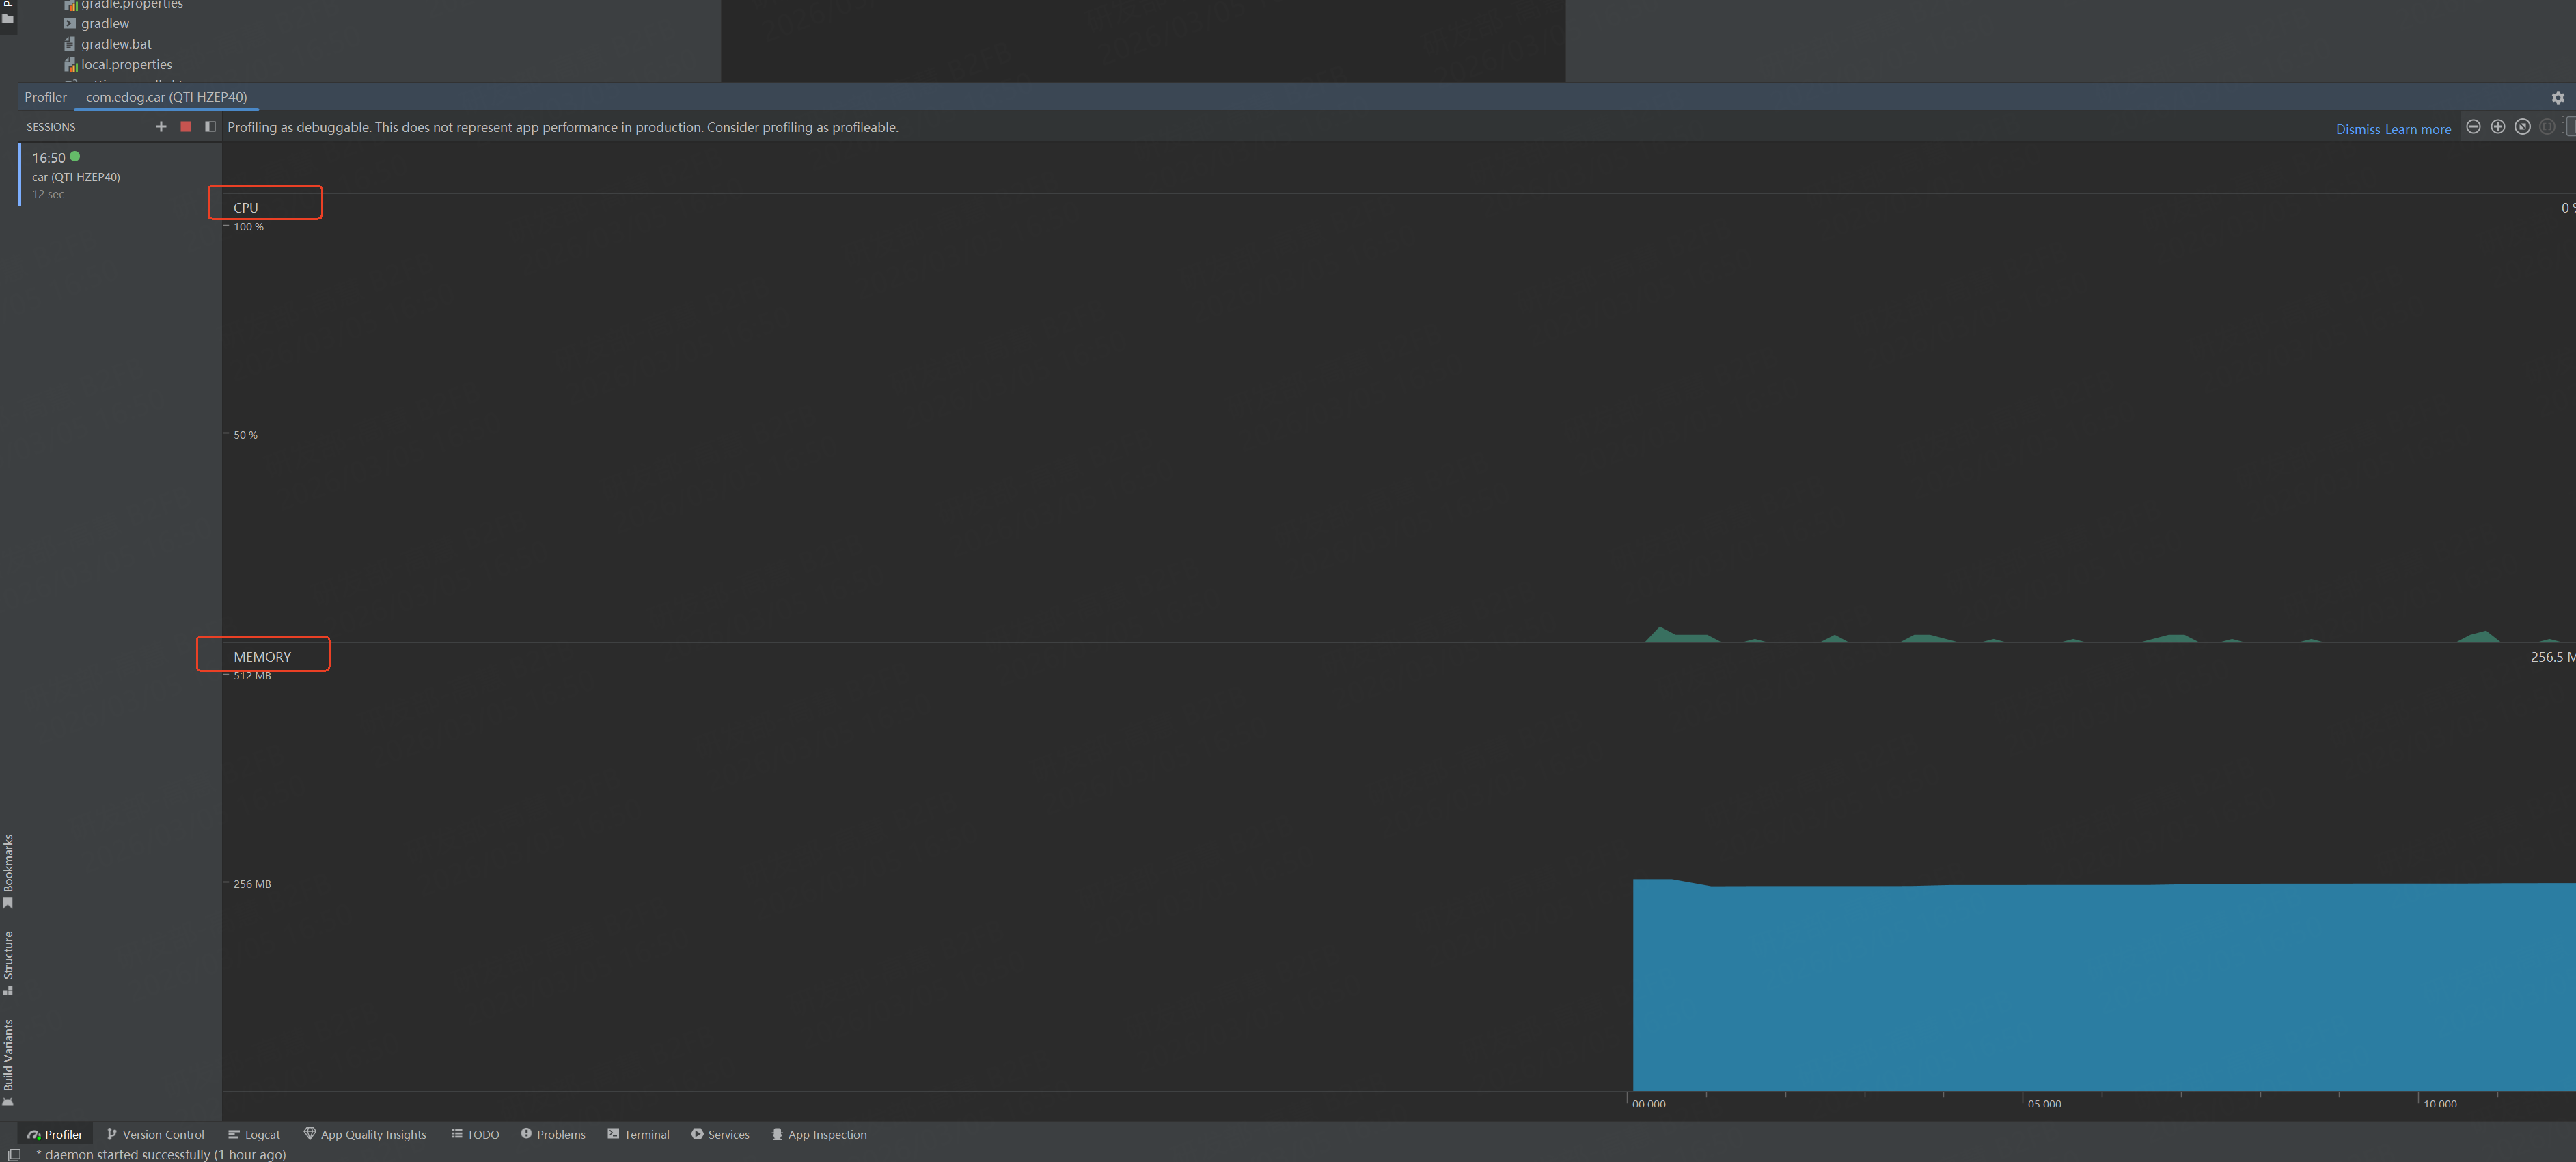The image size is (2576, 1162).
Task: Open the Logcat tool window
Action: tap(254, 1135)
